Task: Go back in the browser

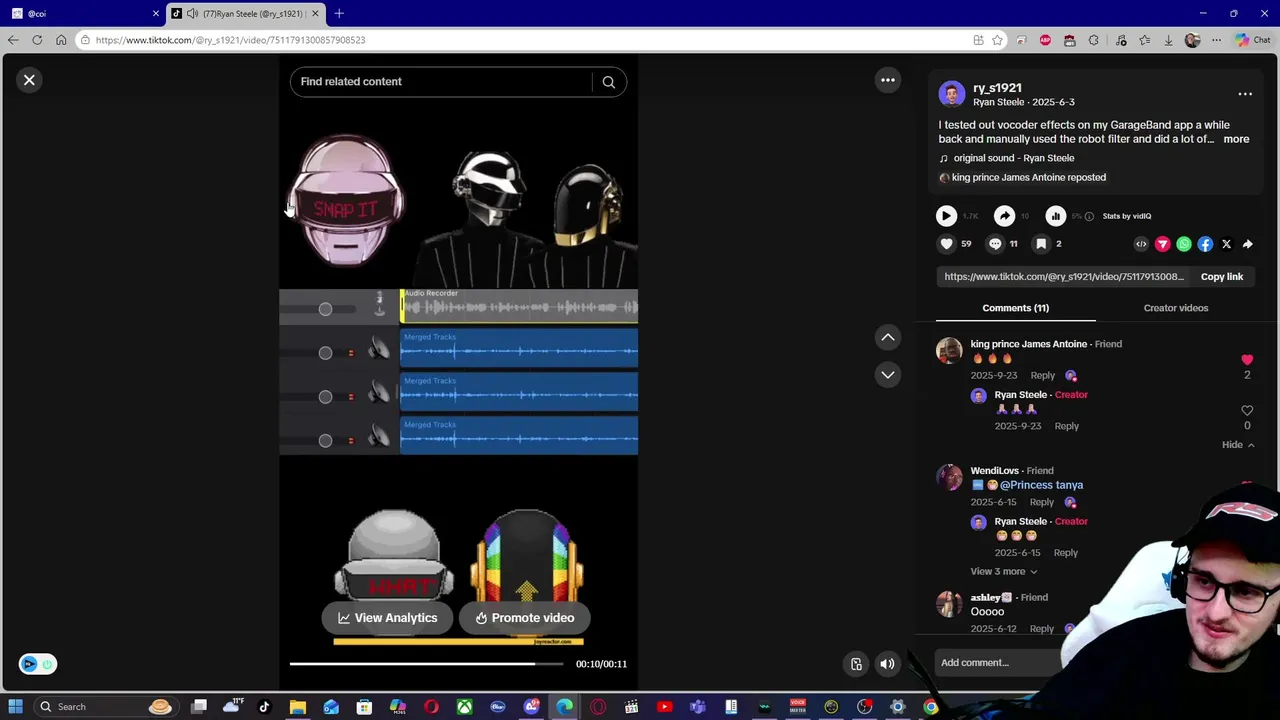Action: click(x=13, y=40)
